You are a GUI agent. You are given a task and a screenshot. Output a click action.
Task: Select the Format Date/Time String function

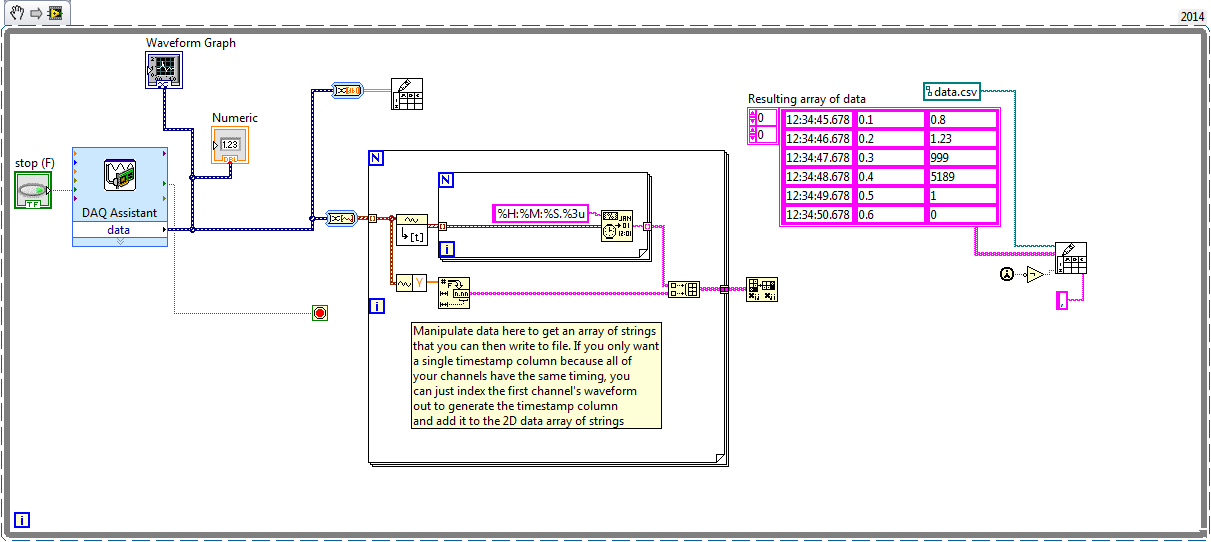point(616,226)
